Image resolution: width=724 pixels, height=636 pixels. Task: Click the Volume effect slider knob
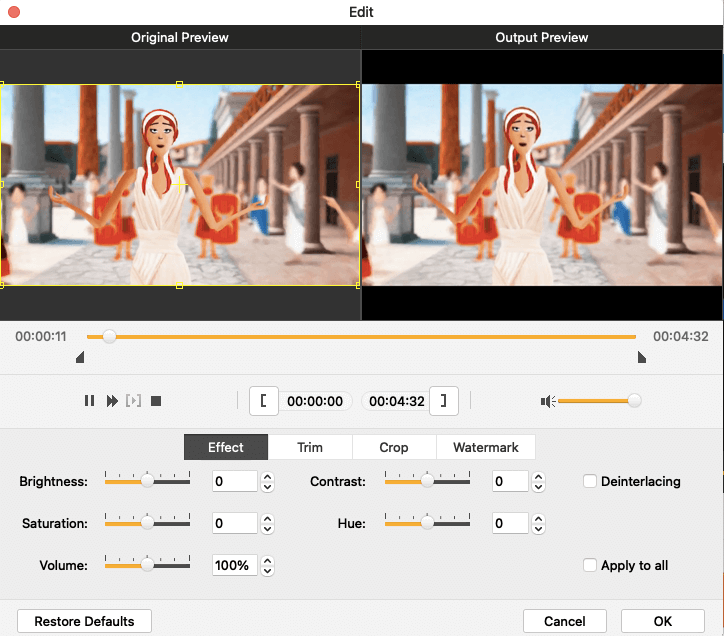(x=147, y=564)
